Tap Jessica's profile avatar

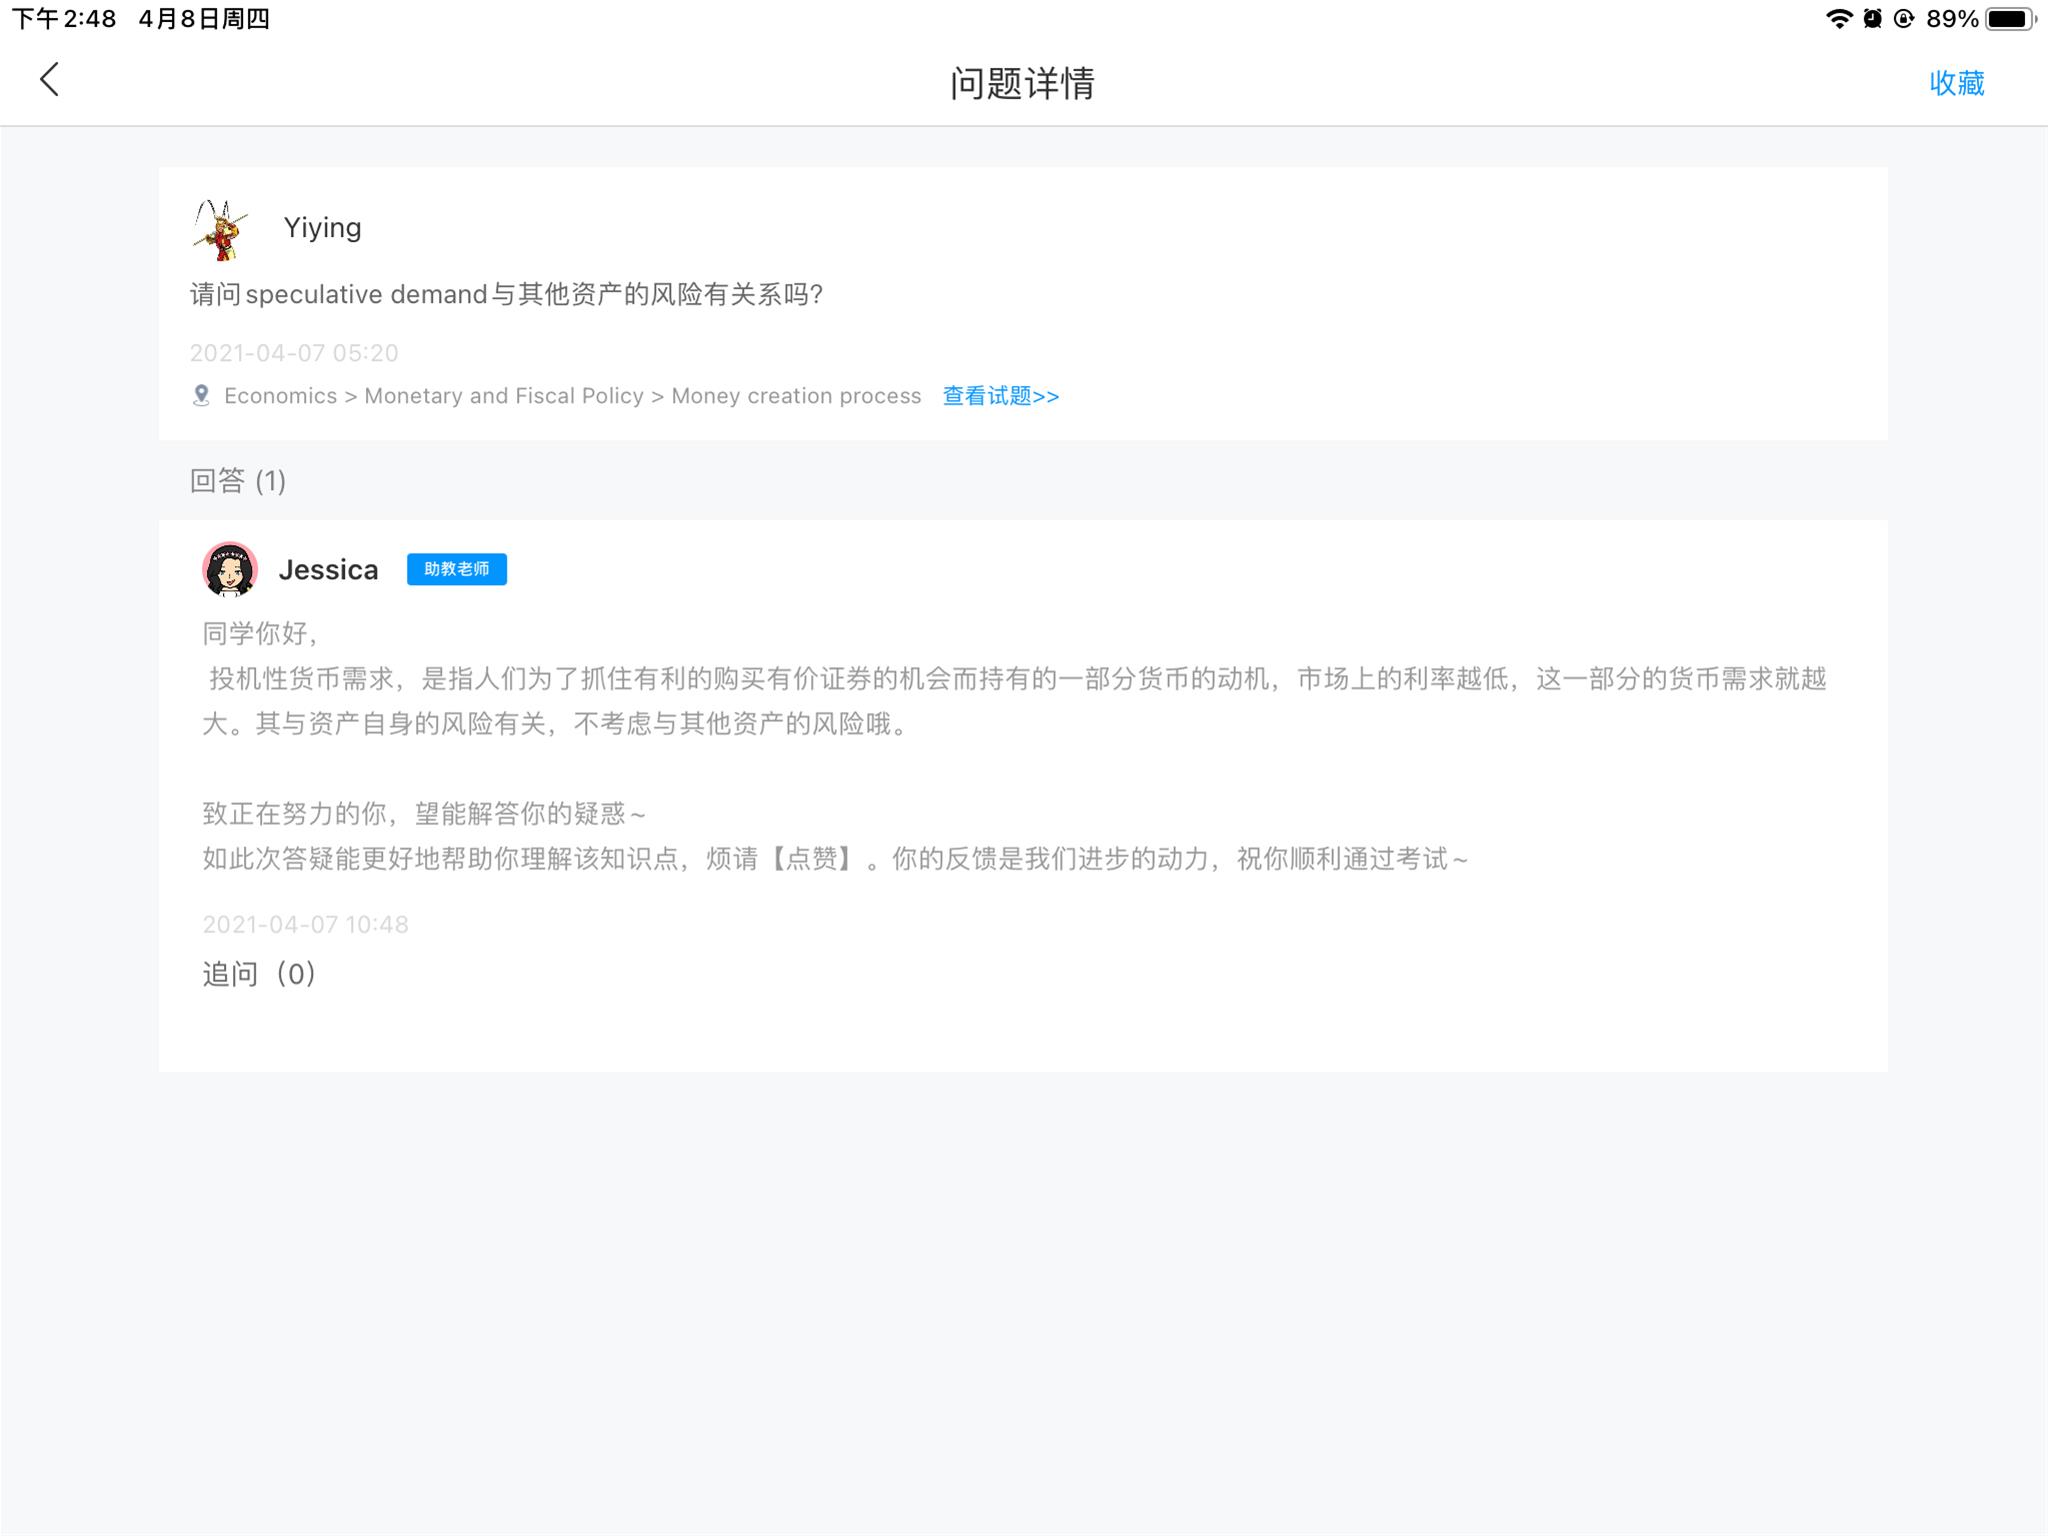click(x=230, y=569)
